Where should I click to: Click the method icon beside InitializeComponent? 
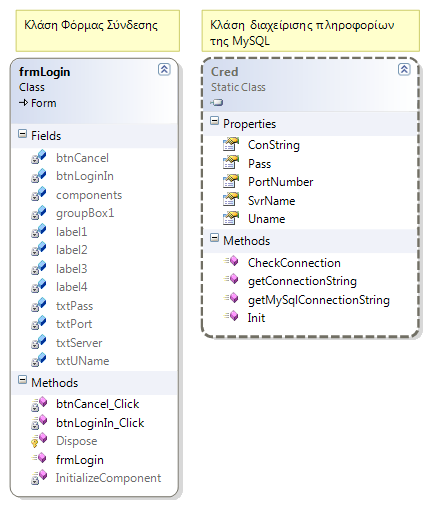(39, 477)
